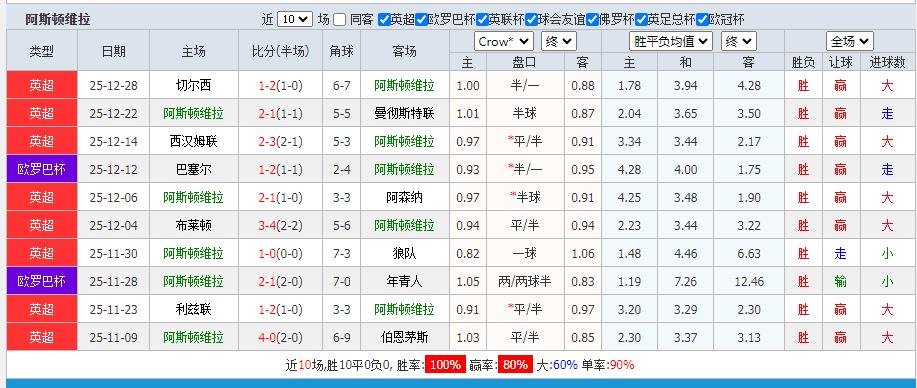917x388 pixels.
Task: Open 伯恩茅斯 team link
Action: click(x=405, y=337)
